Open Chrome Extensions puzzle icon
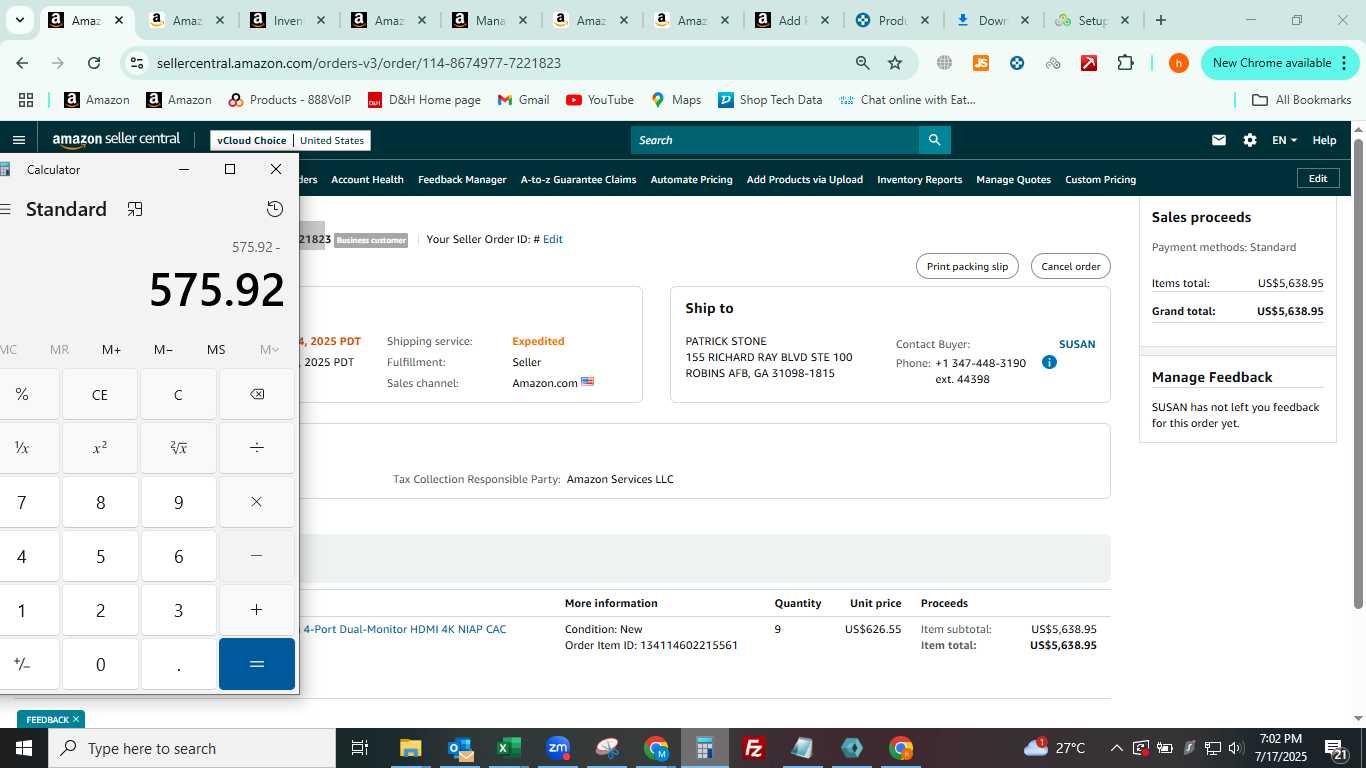The image size is (1366, 768). (x=1125, y=63)
